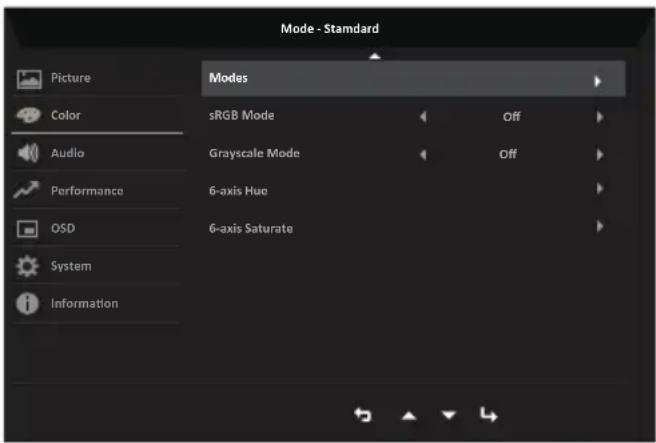Expand the Modes submenu arrow

(597, 81)
